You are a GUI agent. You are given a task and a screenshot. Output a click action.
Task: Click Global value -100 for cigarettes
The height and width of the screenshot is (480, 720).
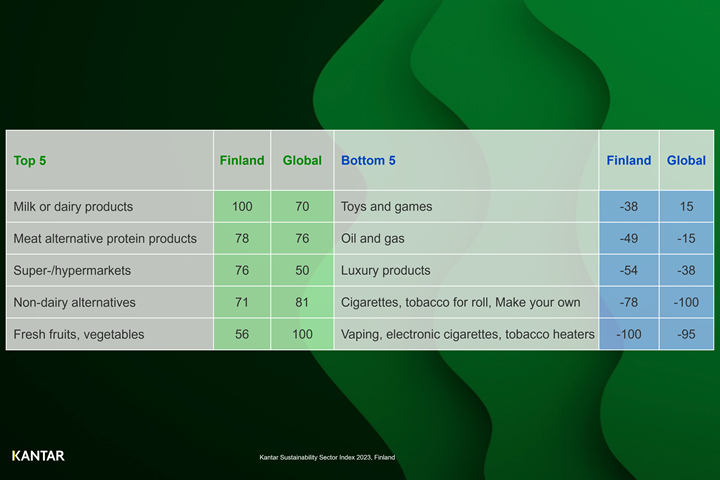(x=686, y=302)
